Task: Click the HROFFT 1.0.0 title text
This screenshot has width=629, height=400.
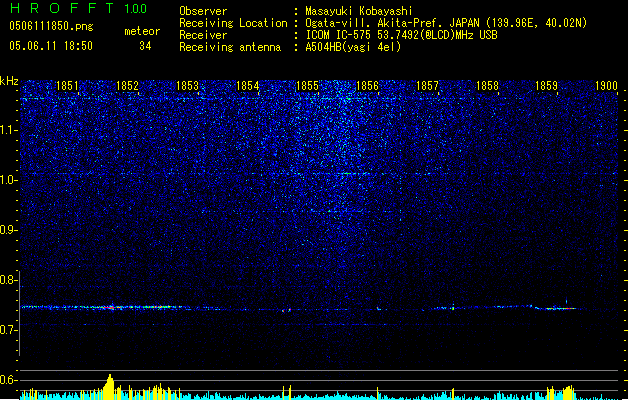Action: (x=79, y=8)
